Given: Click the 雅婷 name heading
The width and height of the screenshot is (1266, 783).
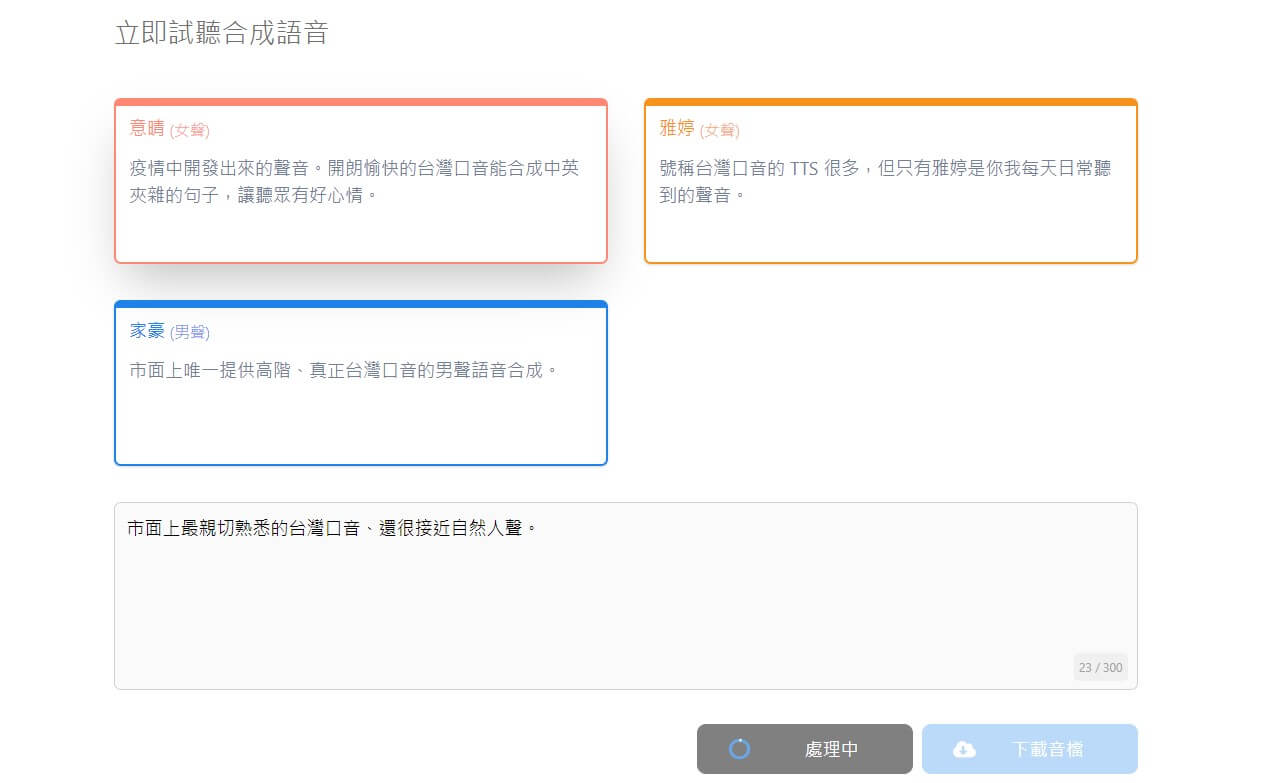Looking at the screenshot, I should (677, 128).
